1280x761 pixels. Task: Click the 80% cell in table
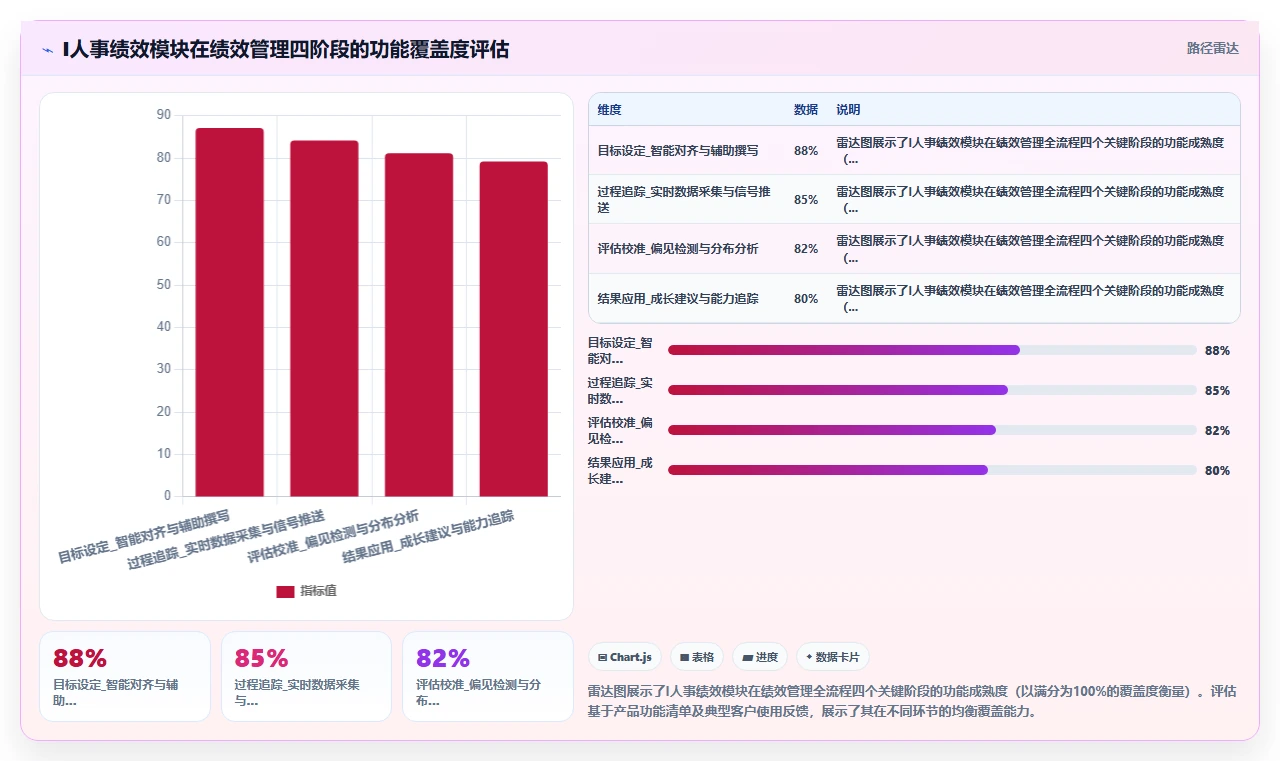pyautogui.click(x=806, y=299)
